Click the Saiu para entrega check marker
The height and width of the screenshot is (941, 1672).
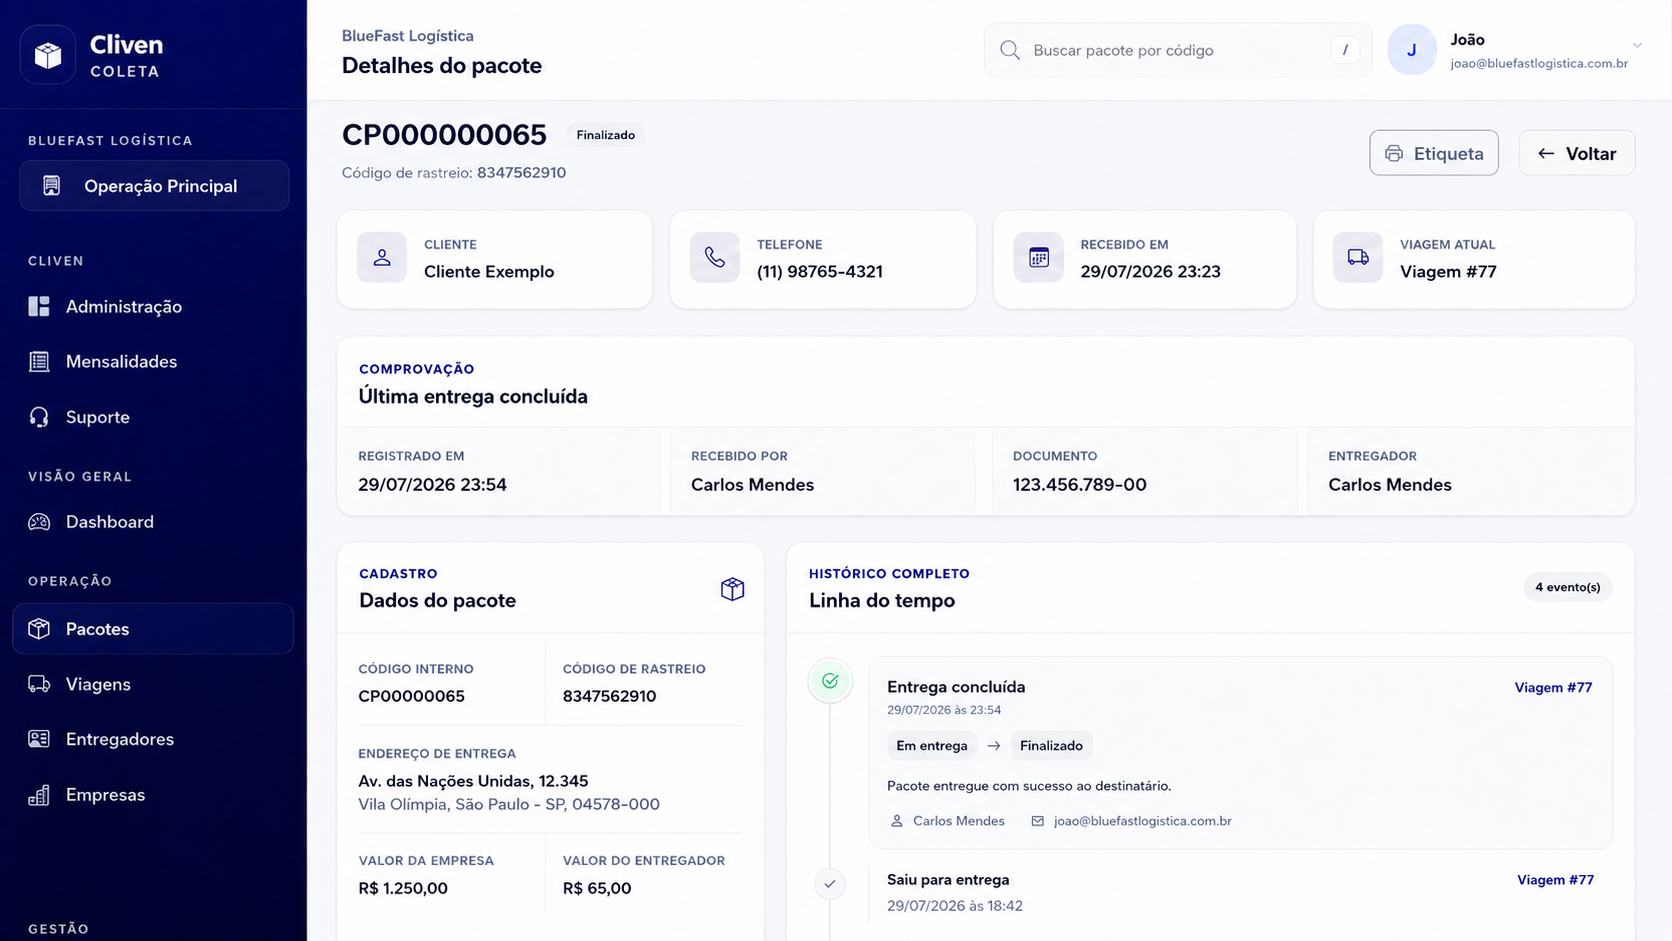click(830, 884)
